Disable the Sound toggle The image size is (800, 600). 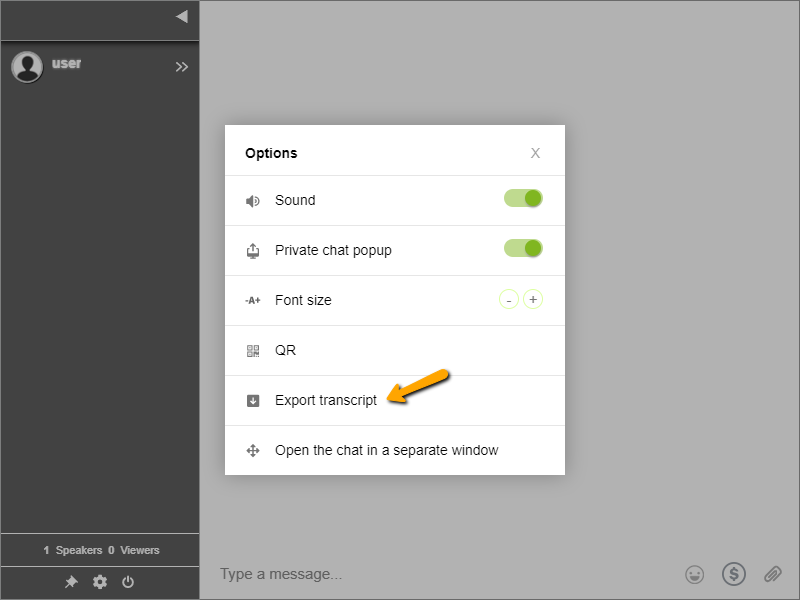point(523,199)
